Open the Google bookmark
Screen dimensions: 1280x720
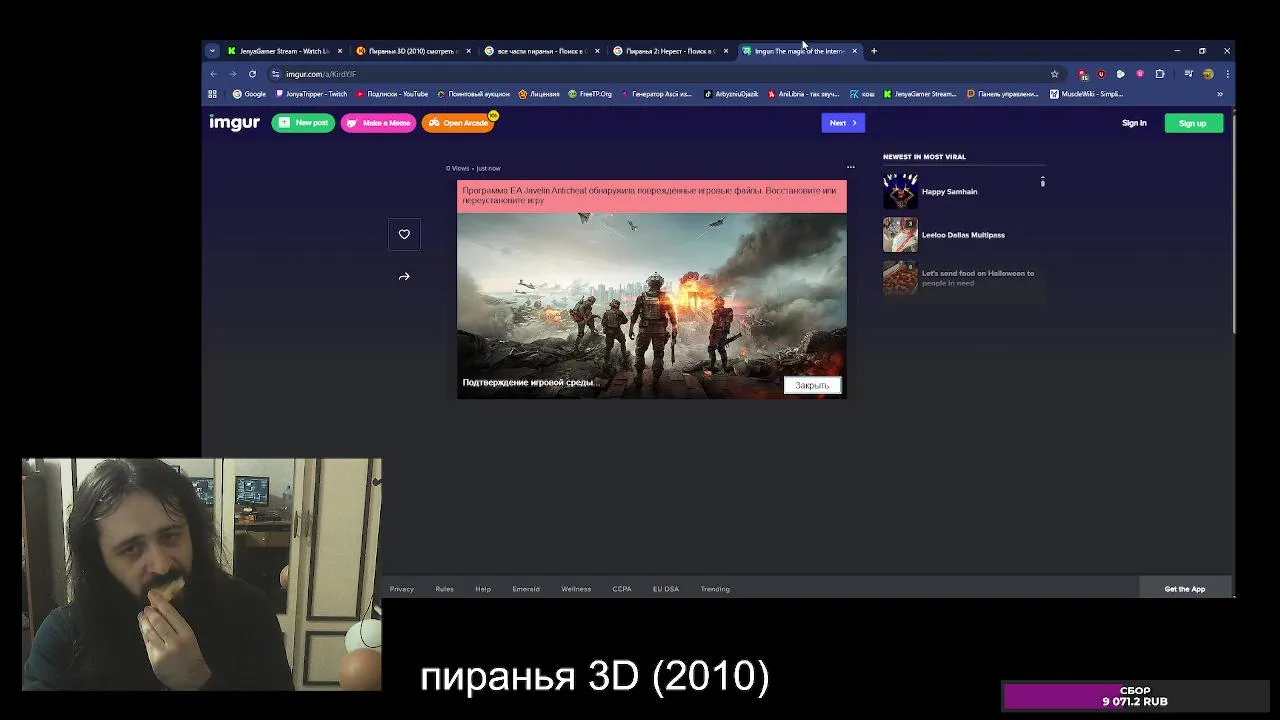(250, 94)
